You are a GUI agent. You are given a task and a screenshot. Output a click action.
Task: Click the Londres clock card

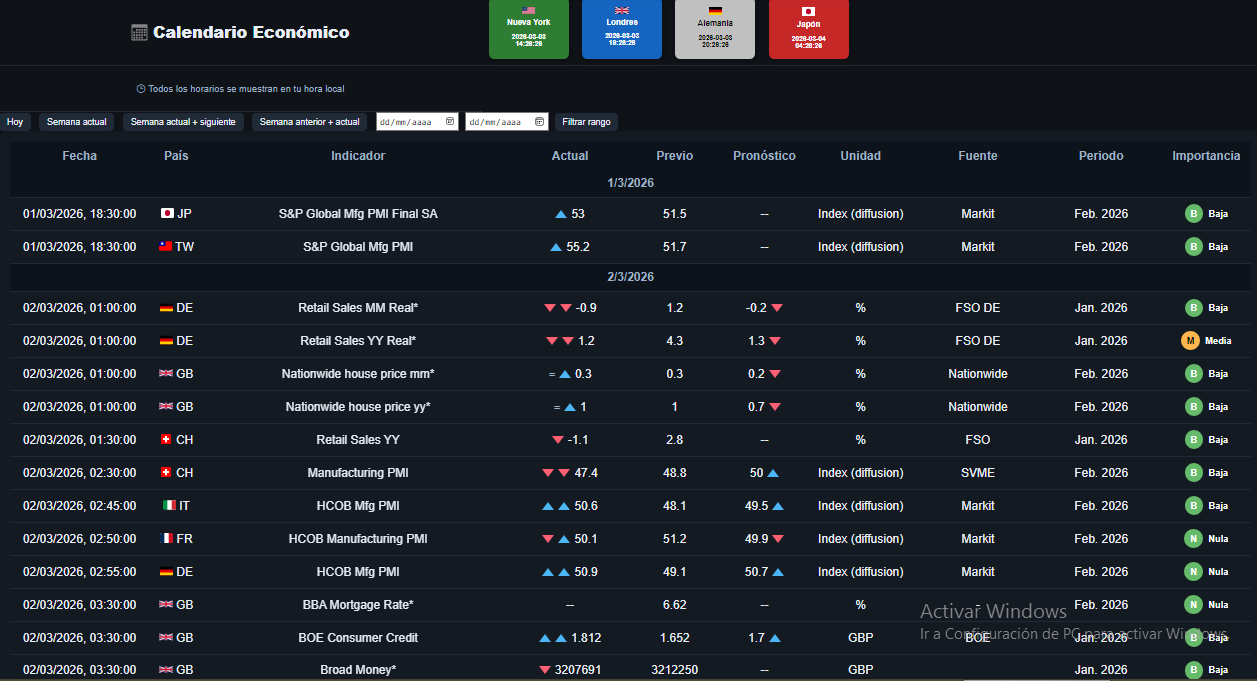(621, 29)
